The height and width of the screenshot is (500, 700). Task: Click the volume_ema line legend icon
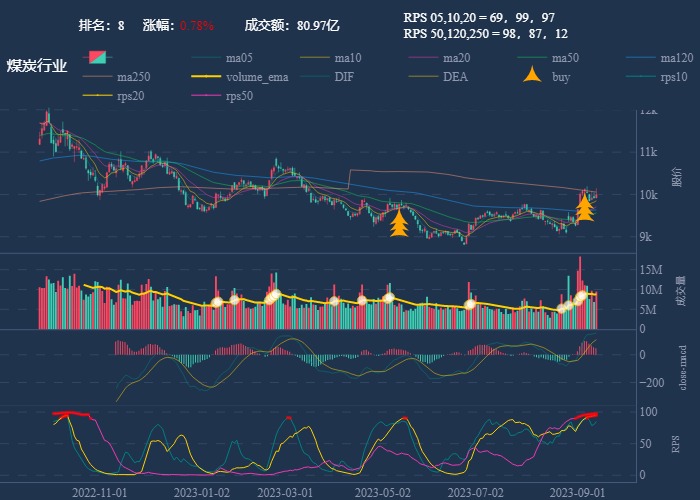[208, 77]
